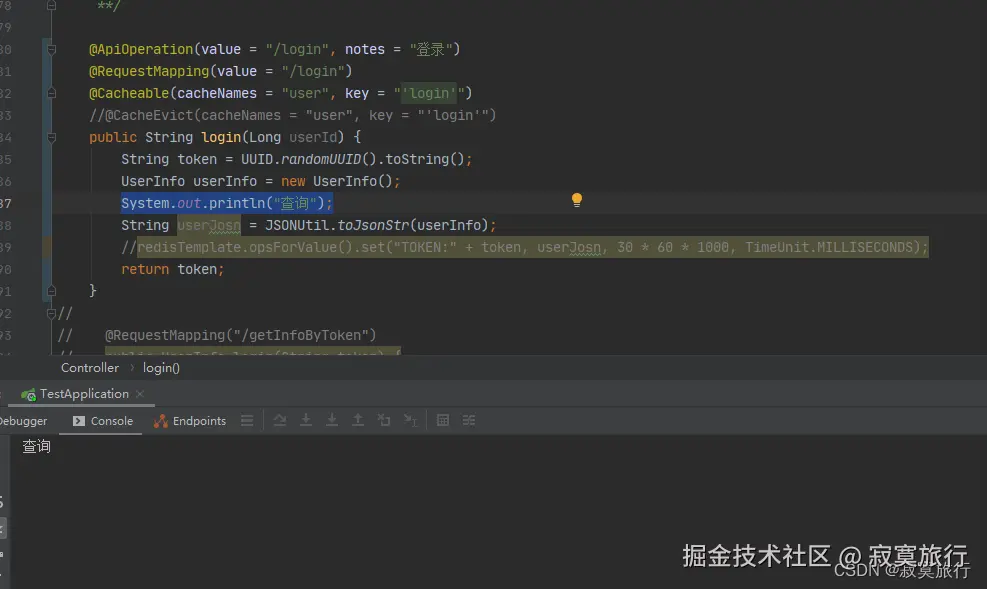Click toJsonStr method call
Viewport: 987px width, 589px height.
(373, 225)
